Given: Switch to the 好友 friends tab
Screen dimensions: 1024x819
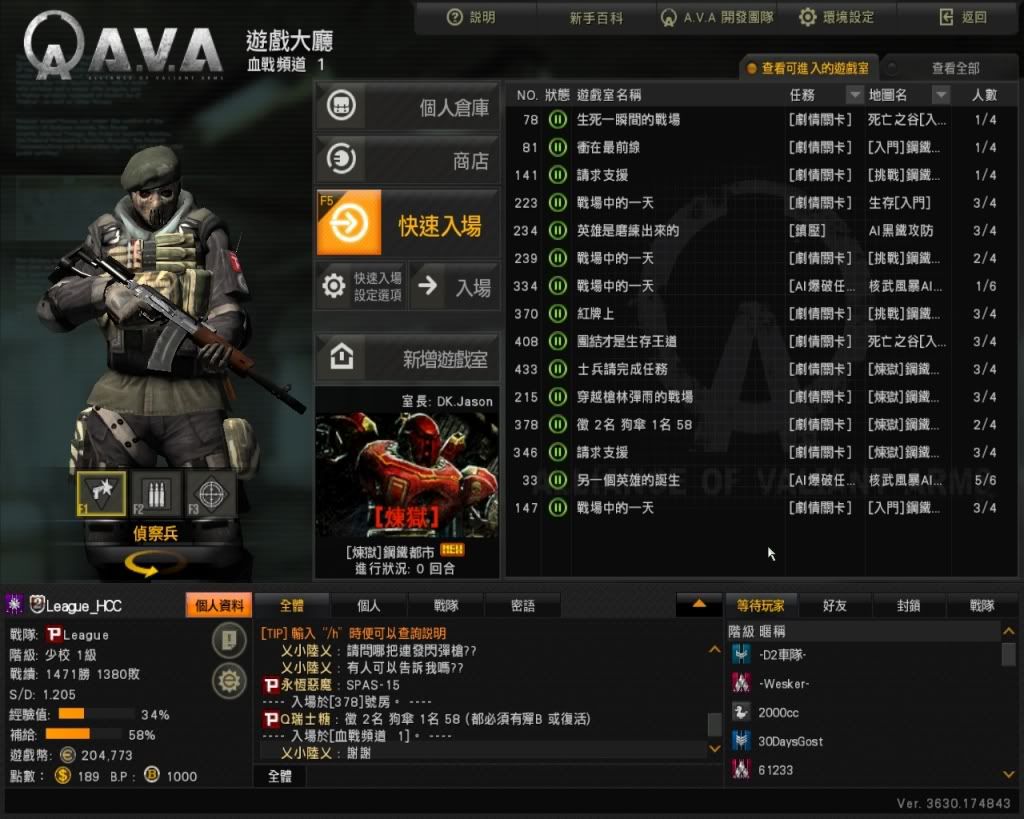Looking at the screenshot, I should tap(835, 605).
